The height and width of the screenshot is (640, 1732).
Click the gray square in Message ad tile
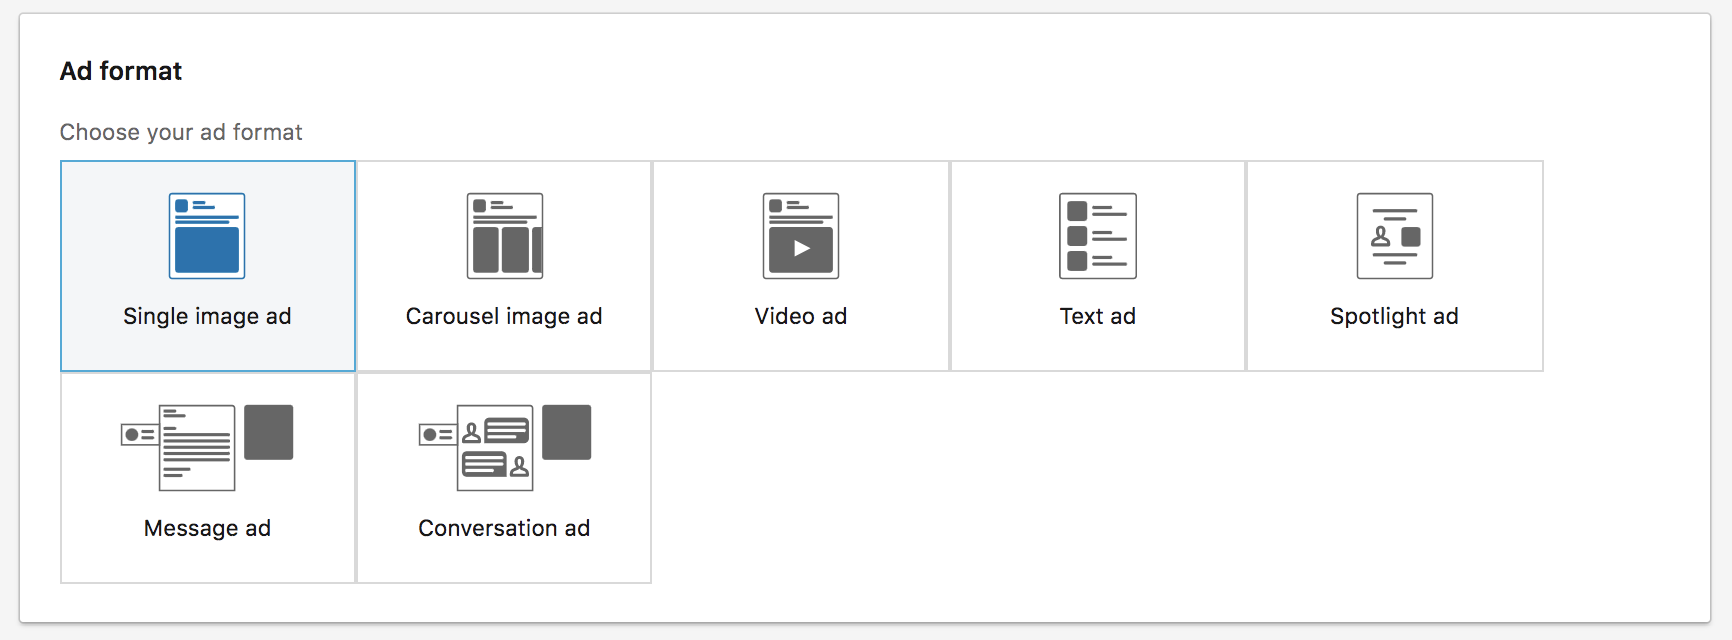268,432
